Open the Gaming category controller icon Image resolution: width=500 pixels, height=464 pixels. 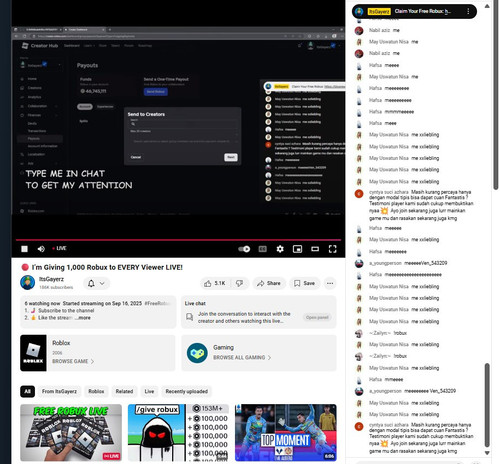pyautogui.click(x=197, y=353)
